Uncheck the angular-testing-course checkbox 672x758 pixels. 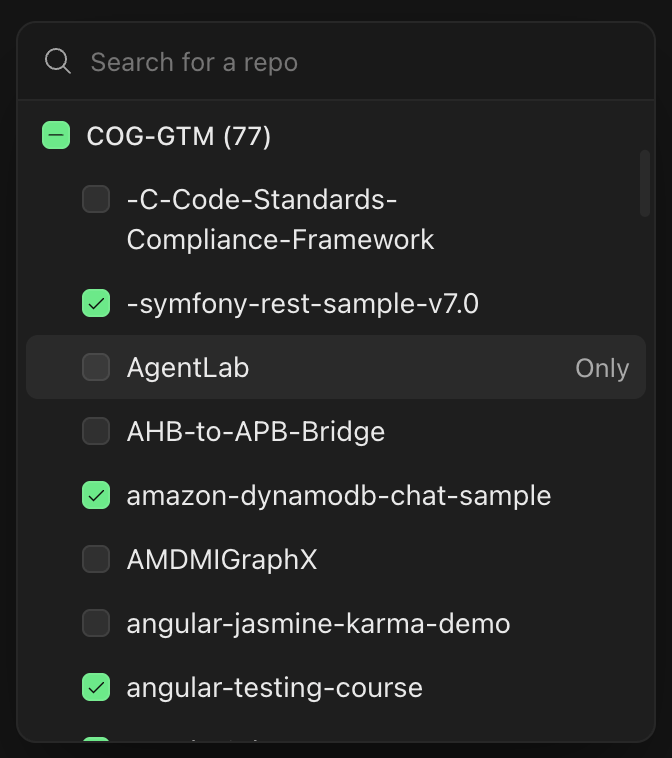coord(96,687)
